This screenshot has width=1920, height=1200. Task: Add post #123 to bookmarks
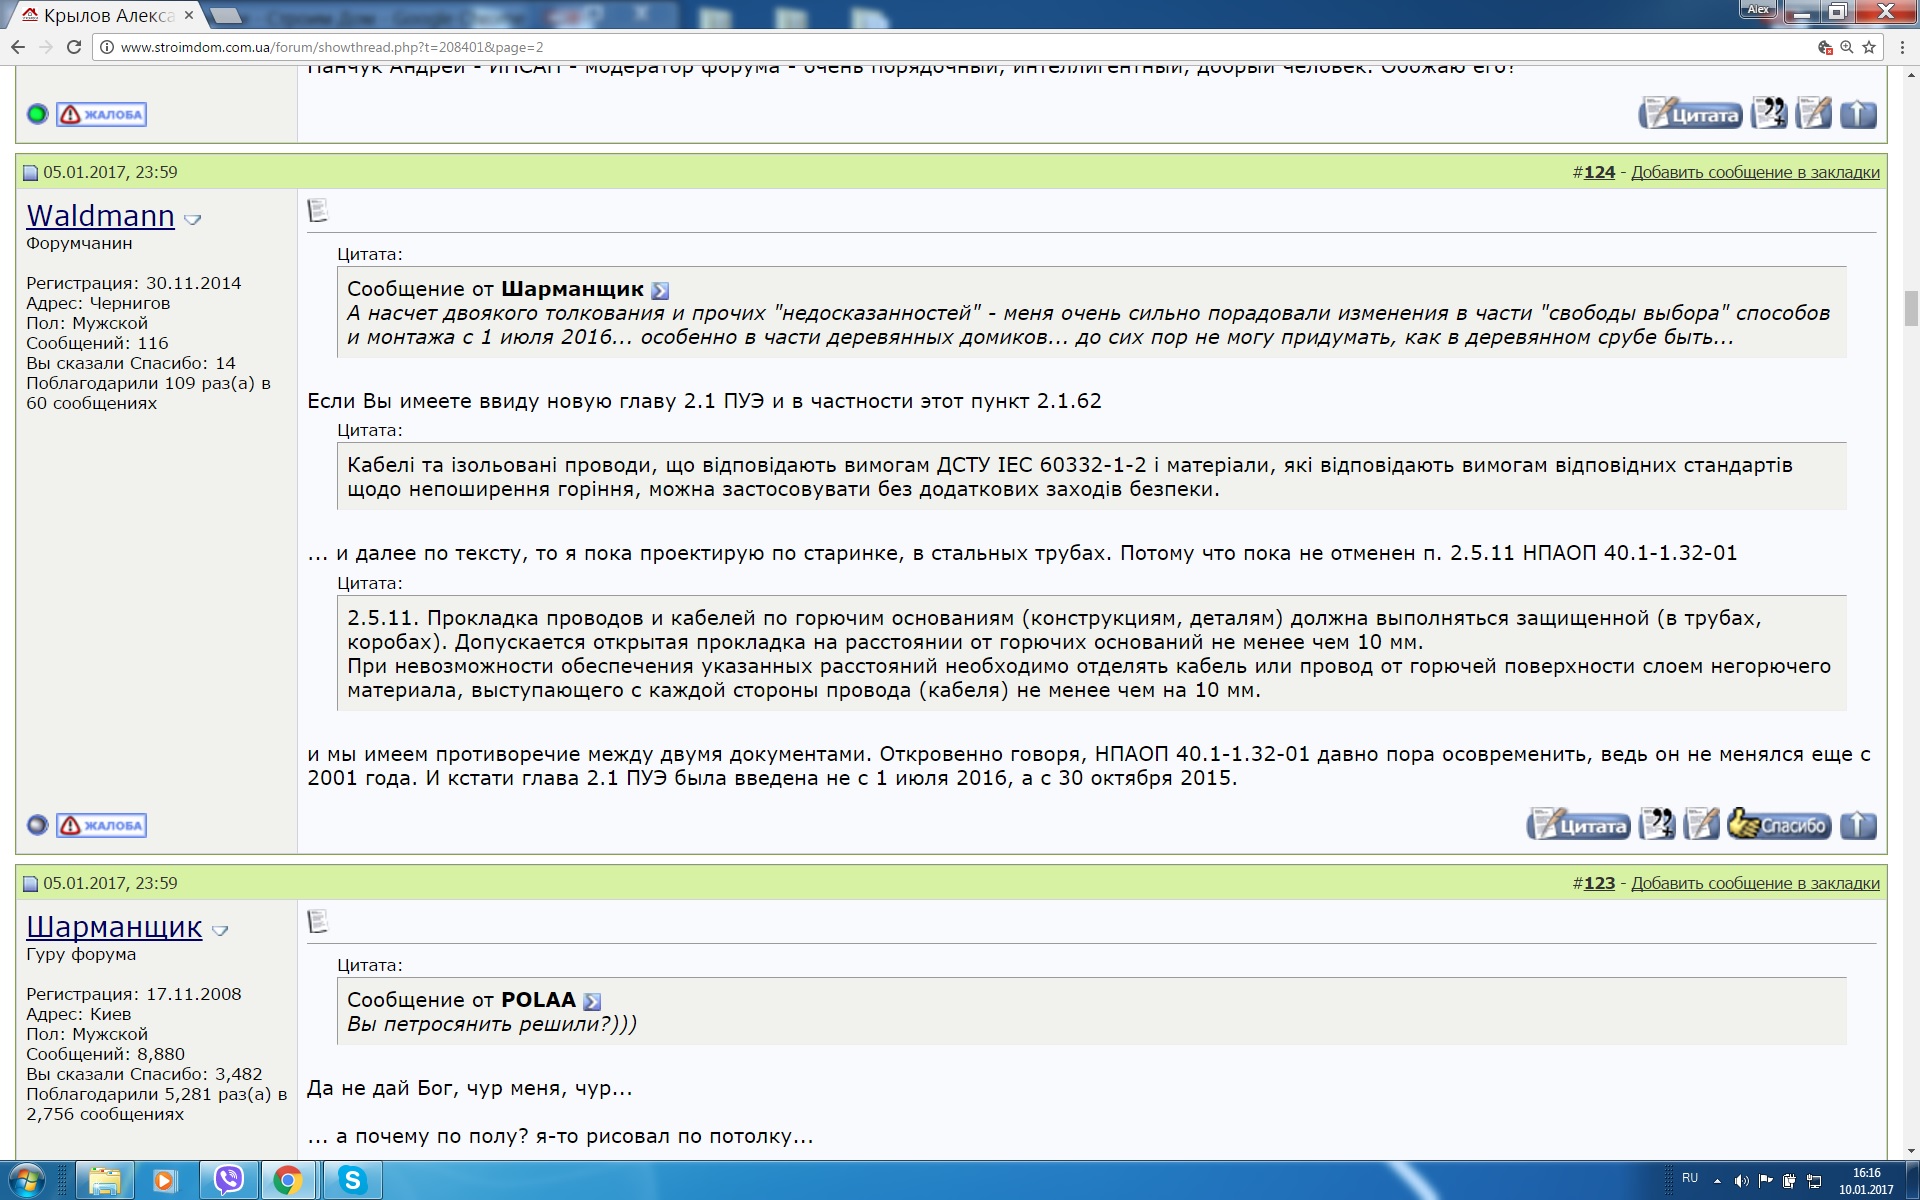tap(1755, 883)
